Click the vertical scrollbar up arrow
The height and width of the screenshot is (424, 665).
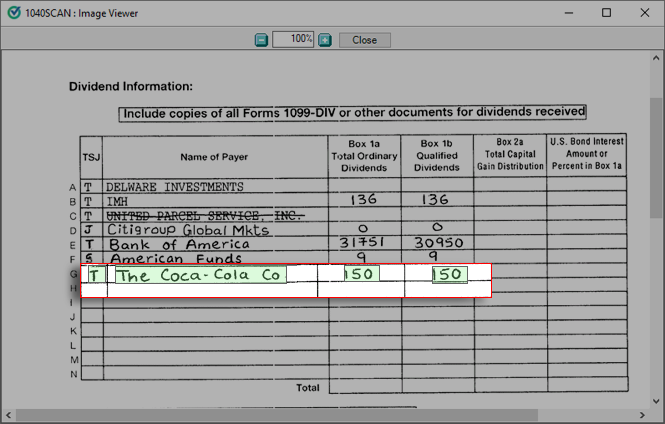point(656,58)
